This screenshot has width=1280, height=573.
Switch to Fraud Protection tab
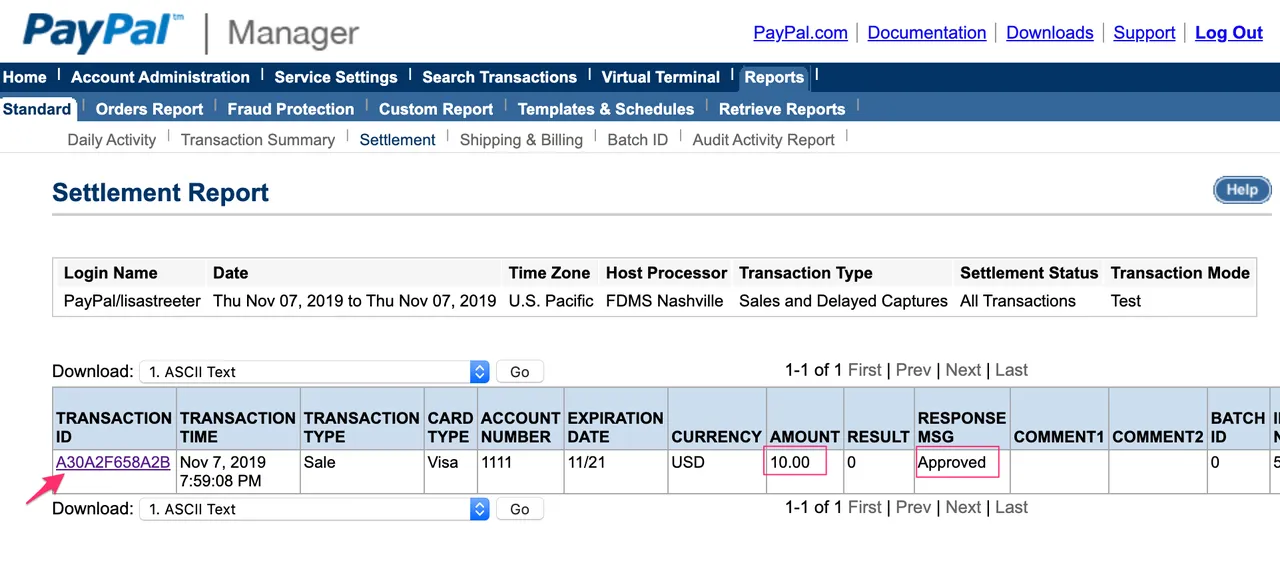291,109
